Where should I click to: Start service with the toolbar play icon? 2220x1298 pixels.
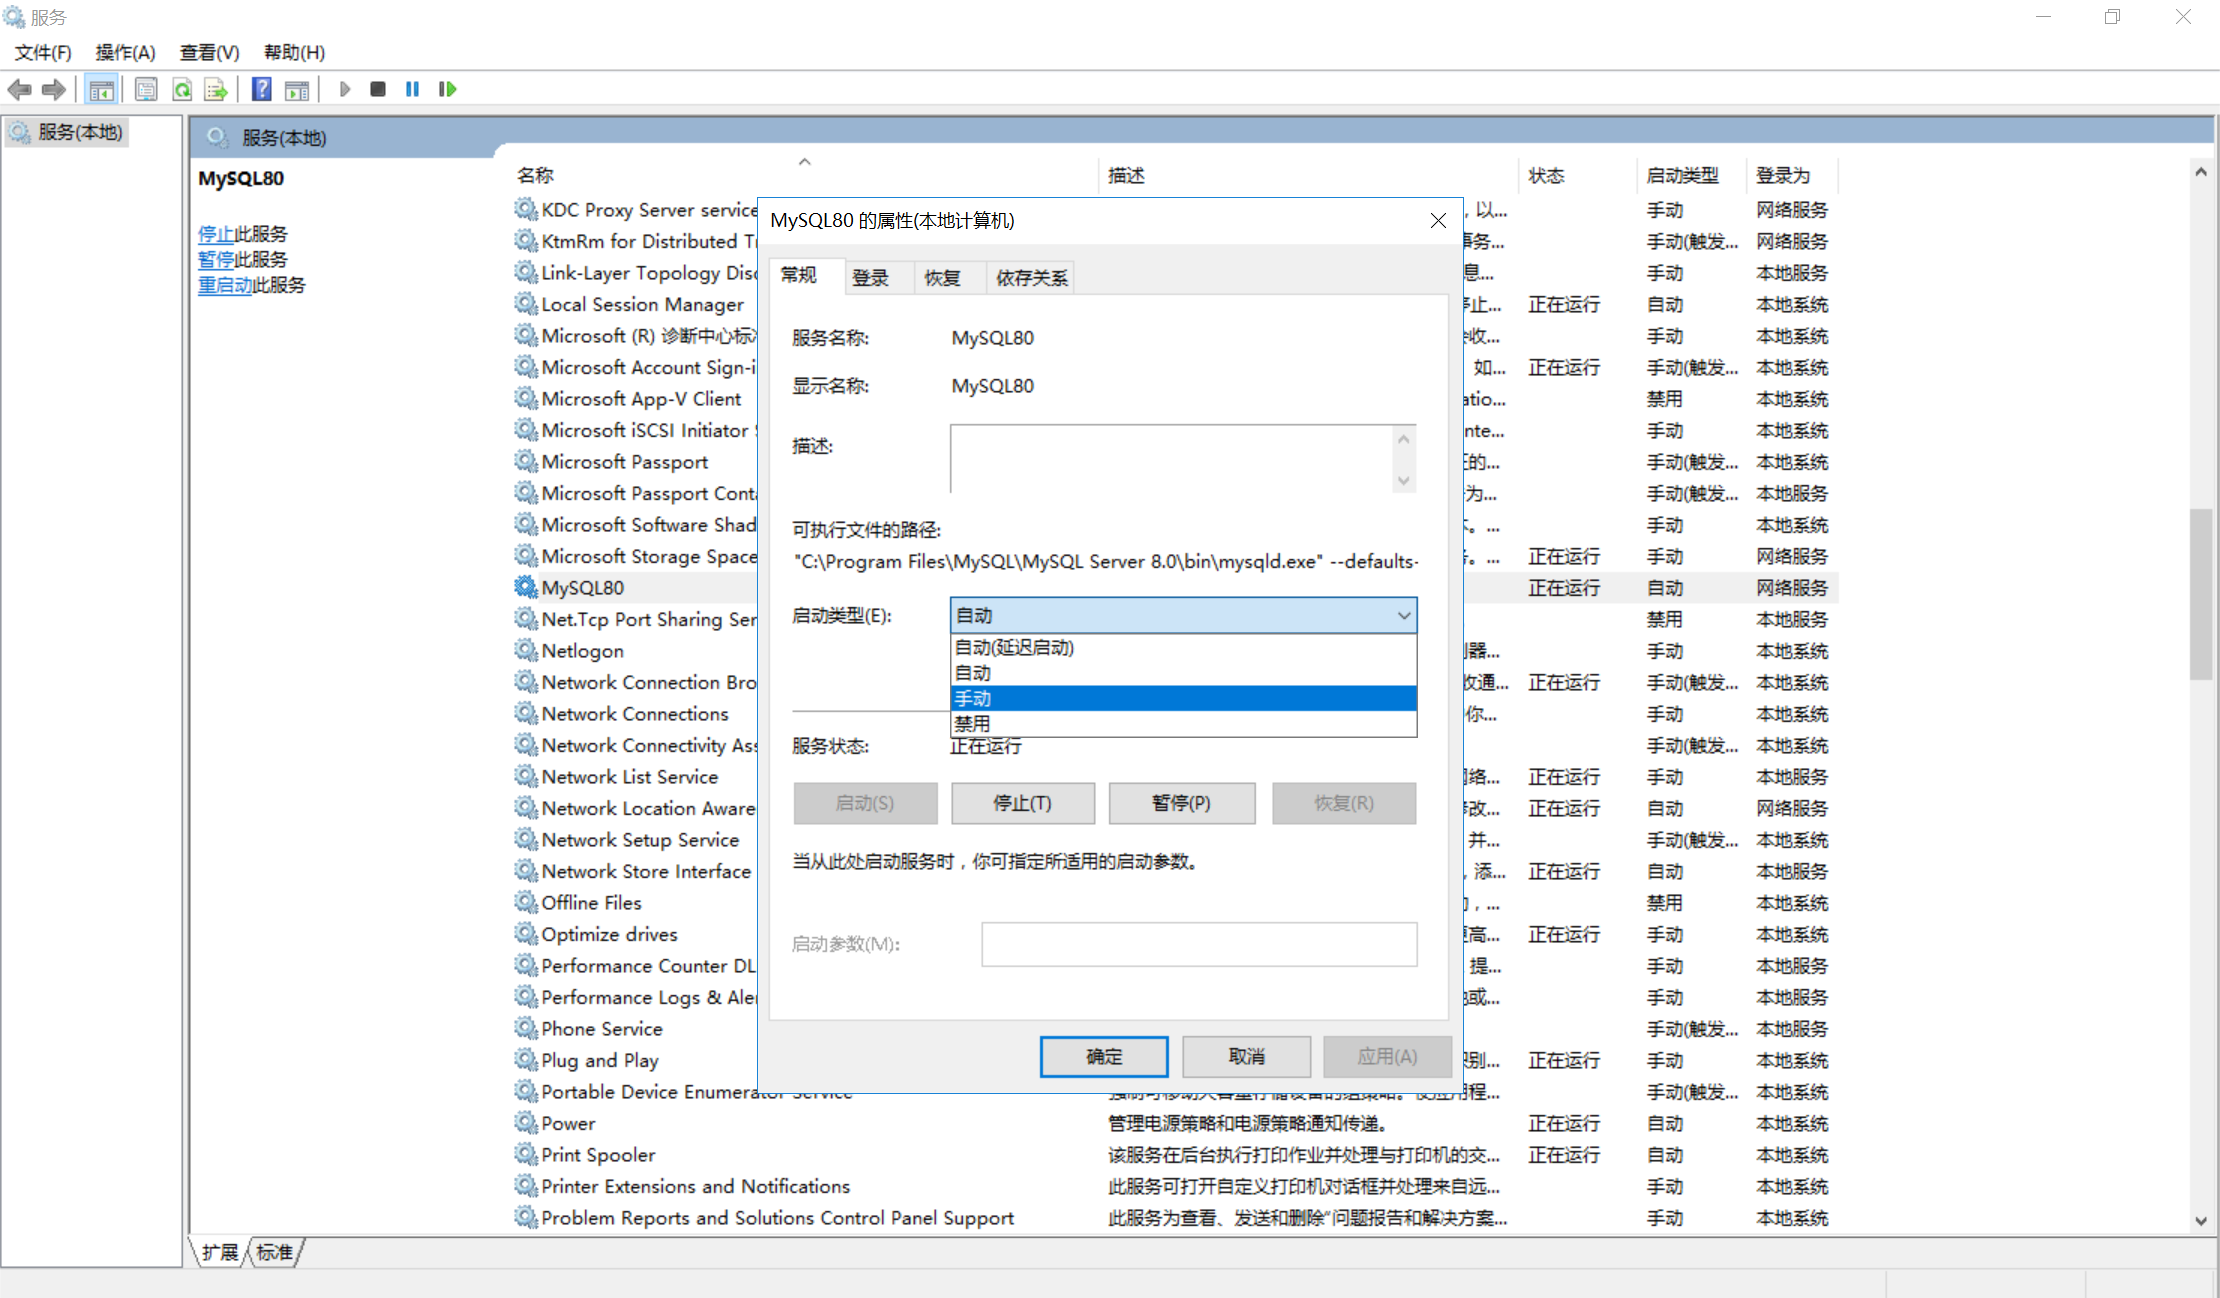coord(345,90)
